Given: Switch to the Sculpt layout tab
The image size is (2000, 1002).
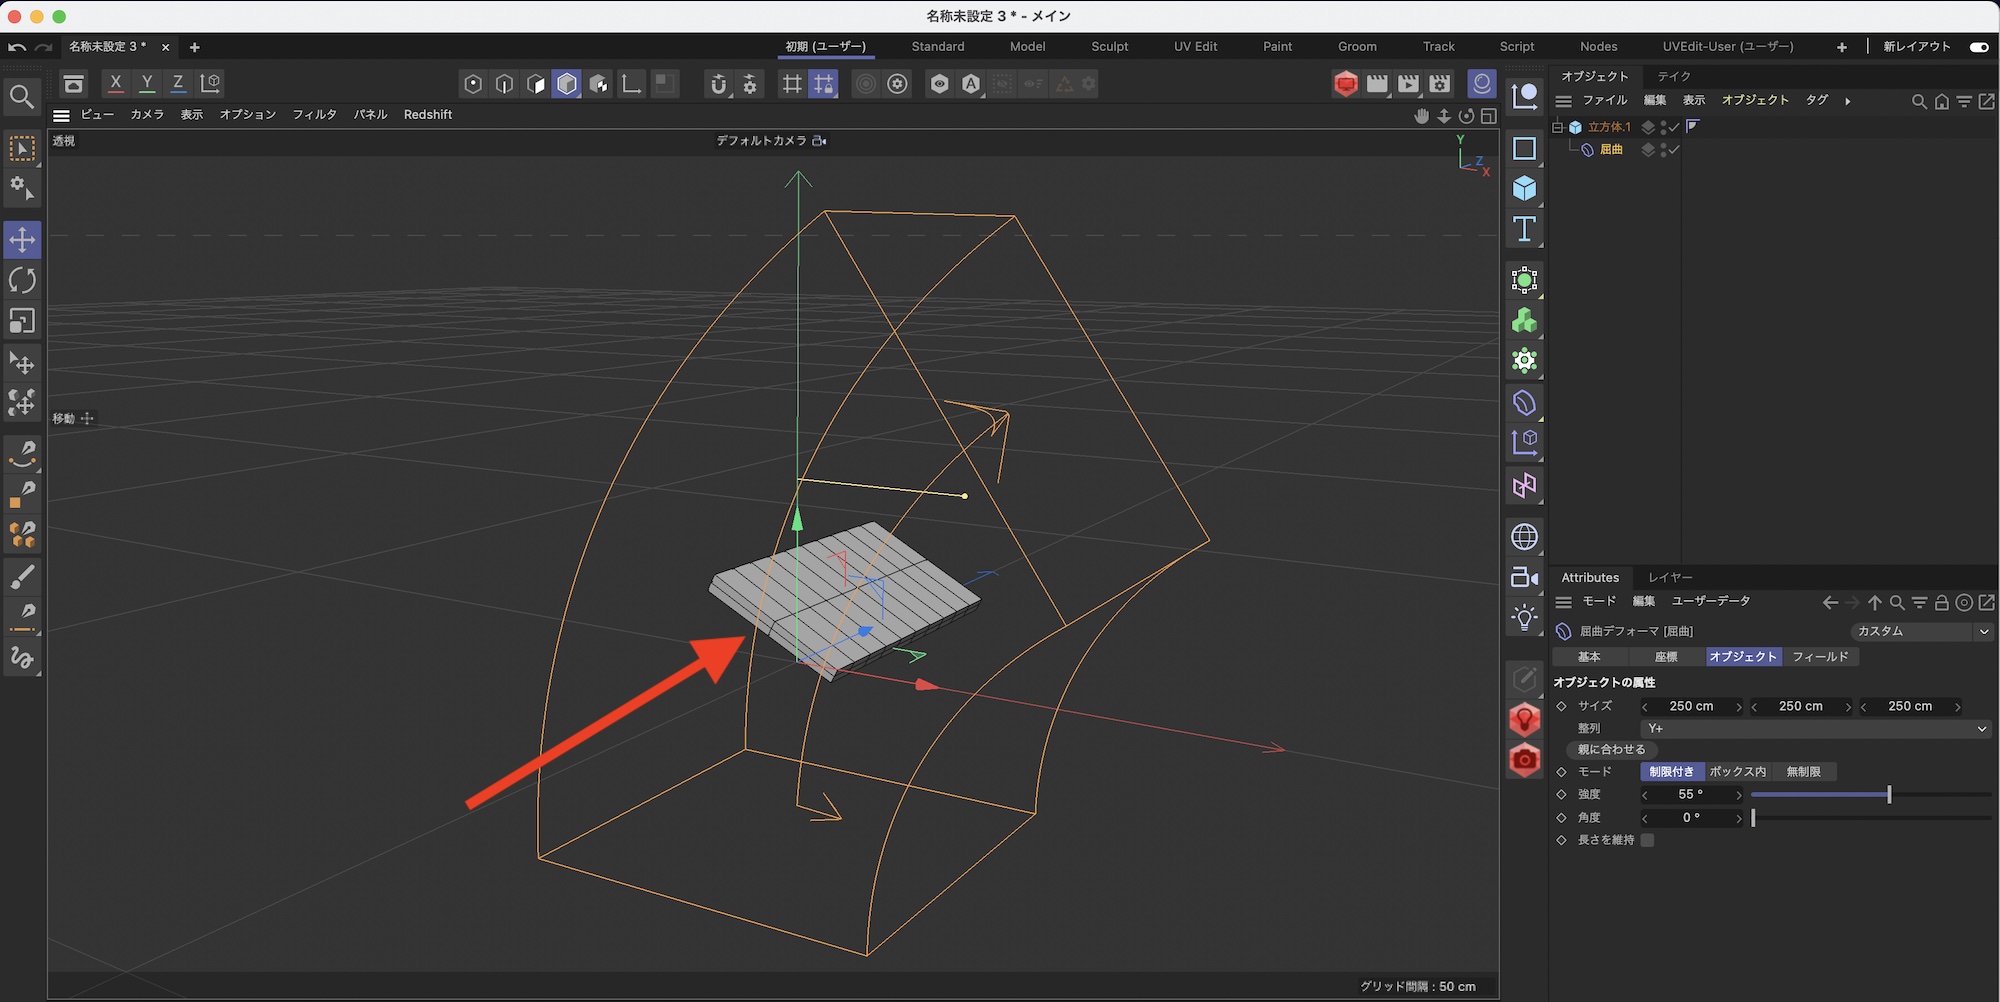Looking at the screenshot, I should point(1109,47).
